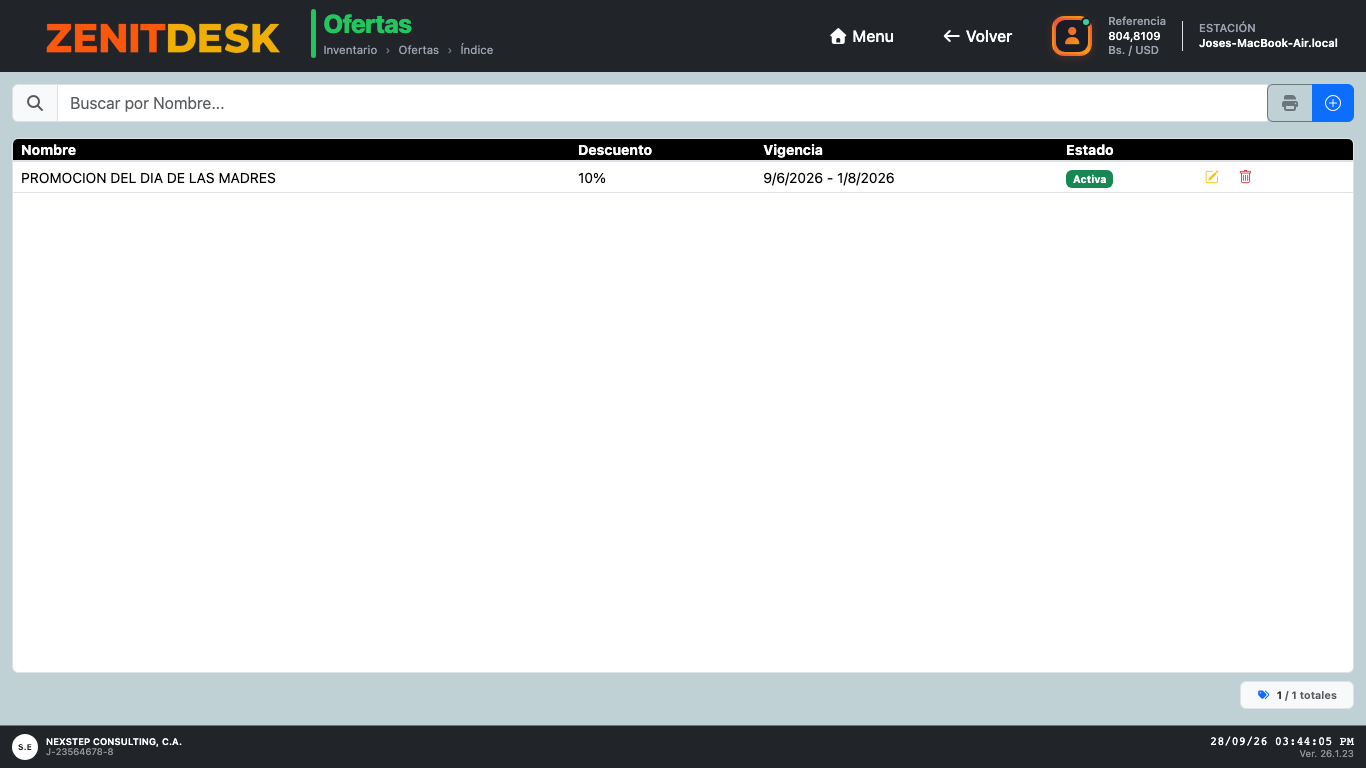1366x768 pixels.
Task: Click the ZENITDESK logo
Action: (x=163, y=37)
